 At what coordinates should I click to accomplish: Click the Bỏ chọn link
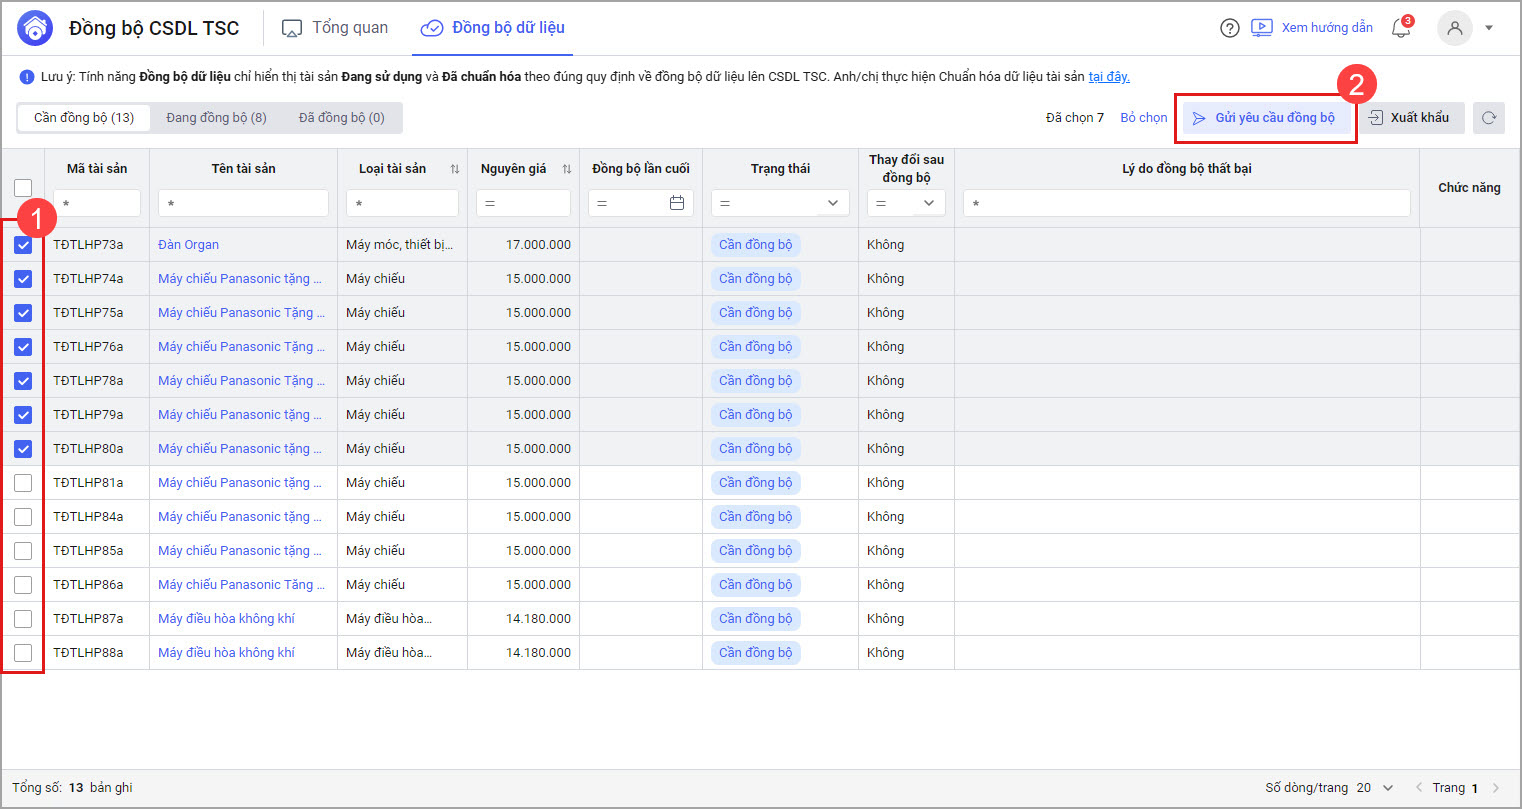[1143, 118]
